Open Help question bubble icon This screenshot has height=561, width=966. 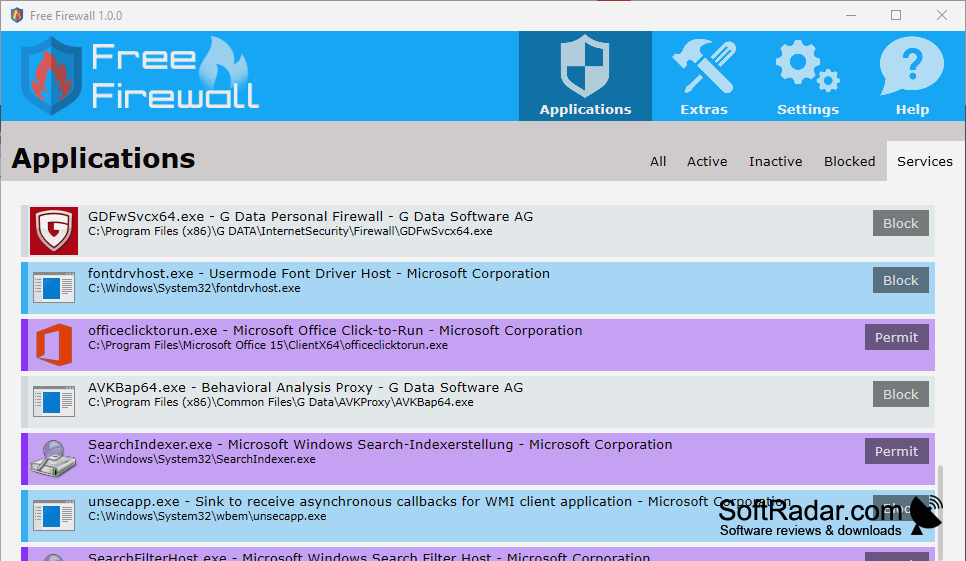tap(912, 76)
